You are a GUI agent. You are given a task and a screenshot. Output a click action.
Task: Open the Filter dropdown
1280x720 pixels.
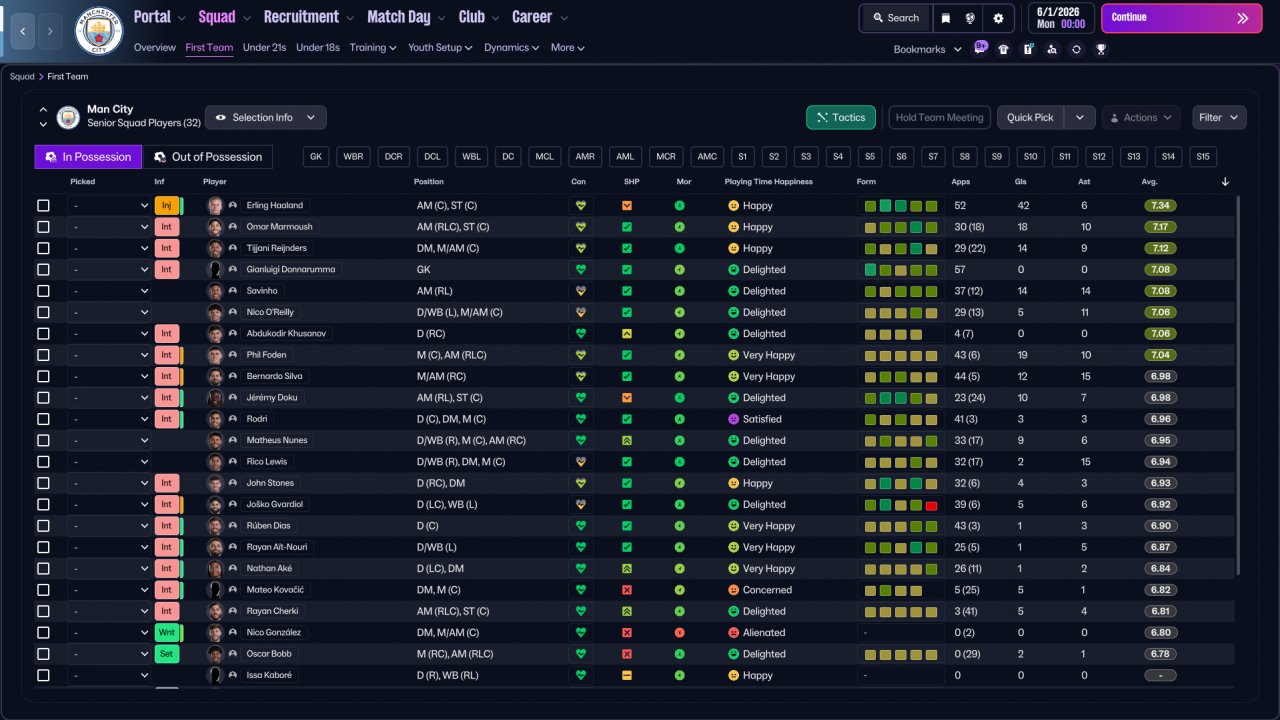pos(1219,117)
